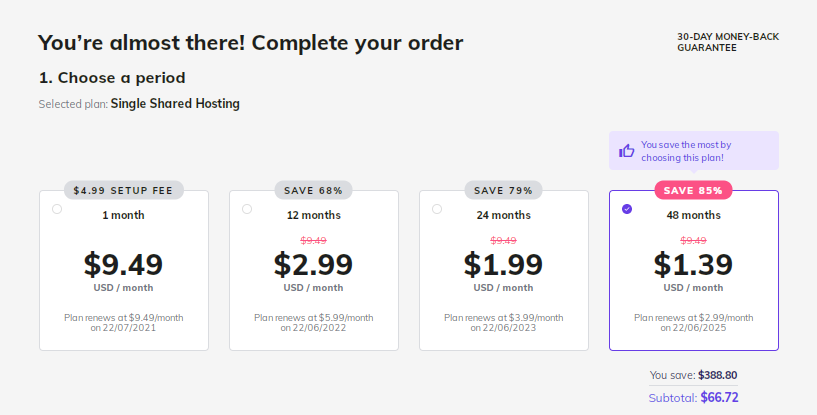This screenshot has width=817, height=415.
Task: Click the SAVE 85% badge
Action: tap(693, 190)
